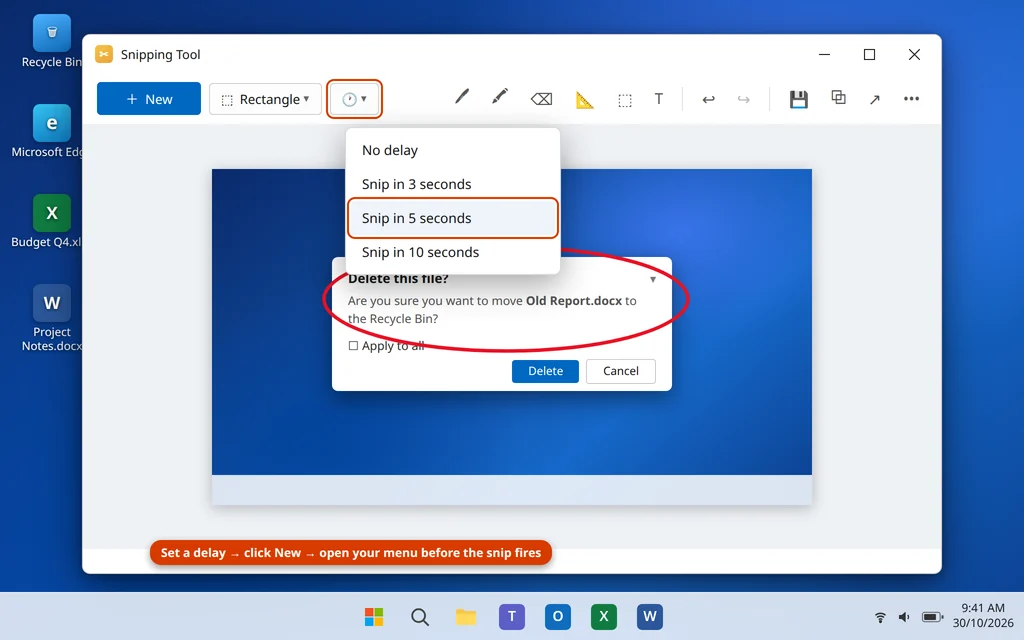Open Project Notes.docx desktop file
Screen dimensions: 1024x640
pyautogui.click(x=52, y=318)
